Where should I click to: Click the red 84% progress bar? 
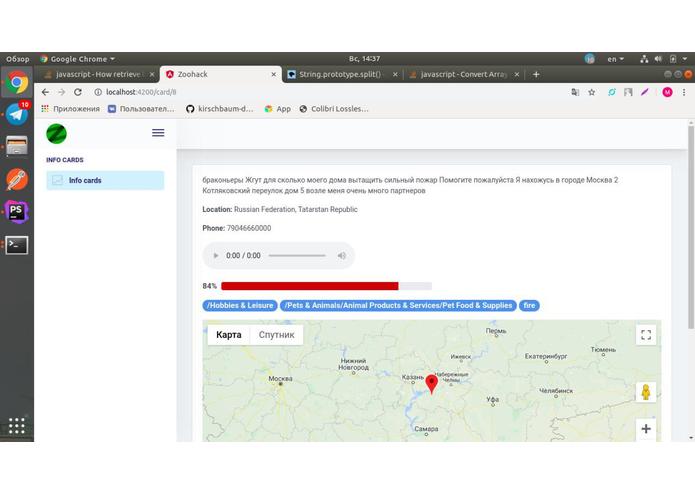tap(309, 286)
